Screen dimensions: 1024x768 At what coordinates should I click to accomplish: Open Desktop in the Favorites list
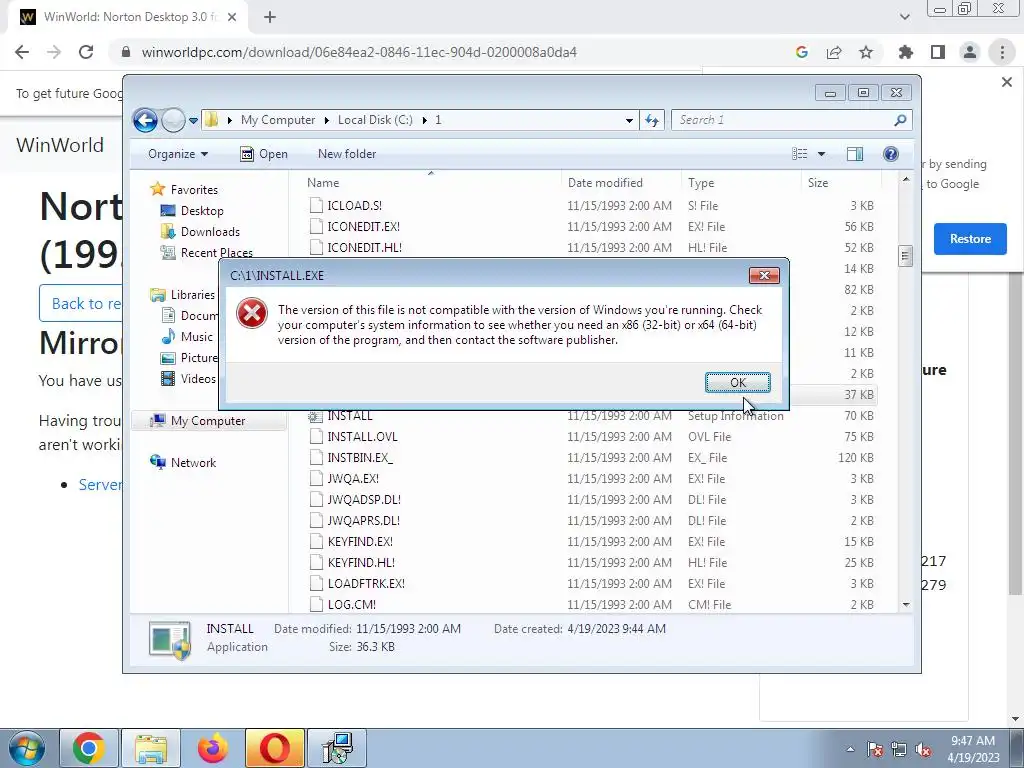202,211
